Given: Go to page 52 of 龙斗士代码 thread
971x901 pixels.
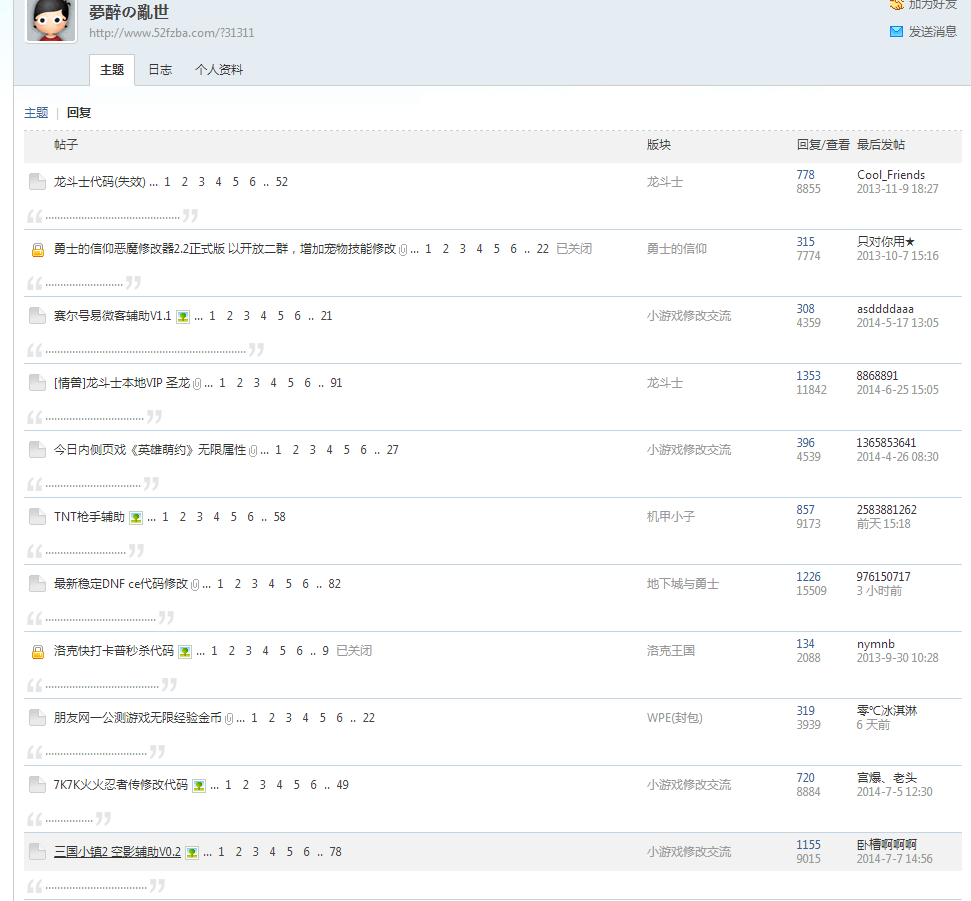Looking at the screenshot, I should (282, 182).
